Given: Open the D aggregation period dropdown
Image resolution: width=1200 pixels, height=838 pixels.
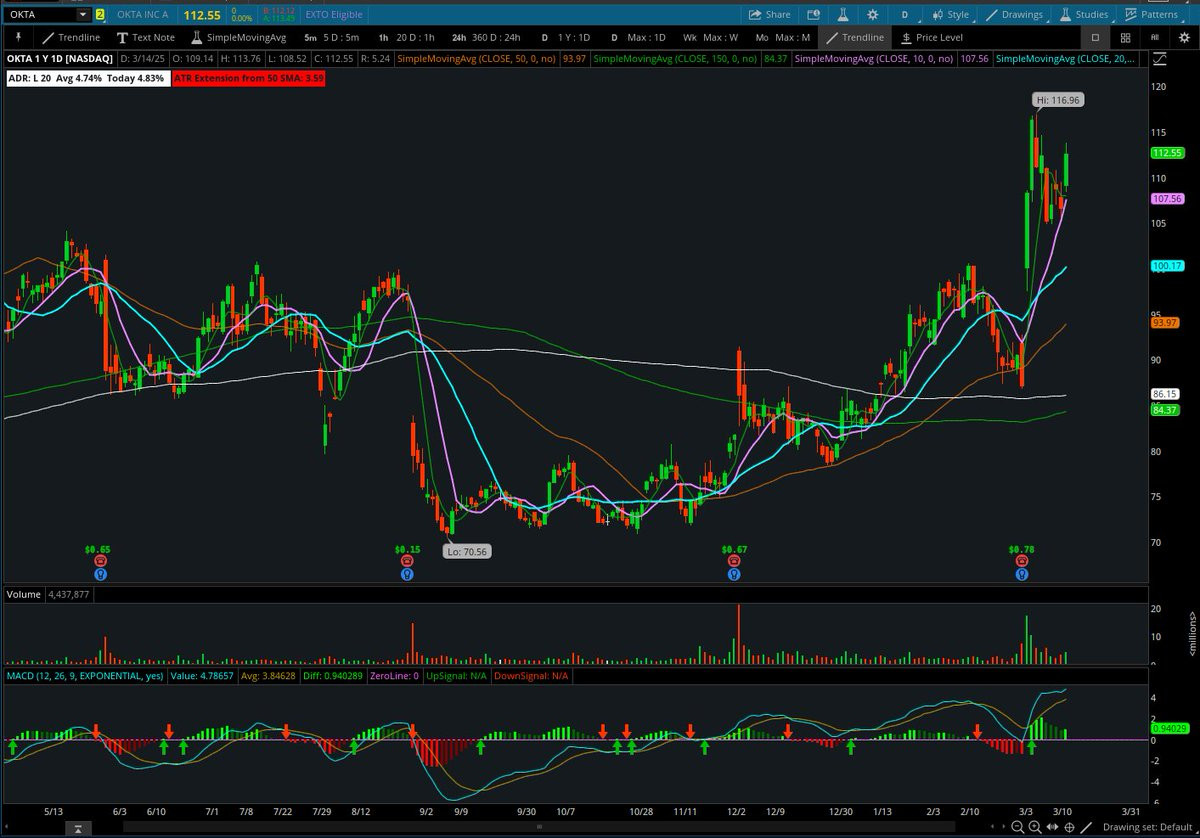Looking at the screenshot, I should (905, 15).
